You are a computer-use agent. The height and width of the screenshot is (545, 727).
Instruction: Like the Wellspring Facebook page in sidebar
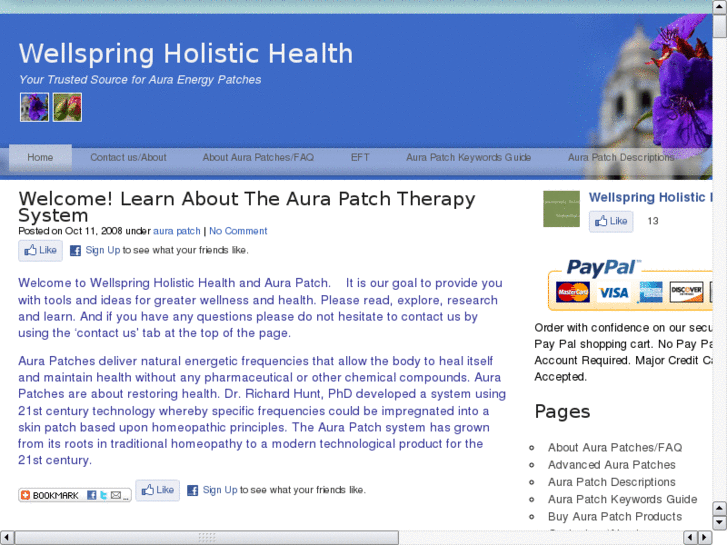click(x=611, y=221)
